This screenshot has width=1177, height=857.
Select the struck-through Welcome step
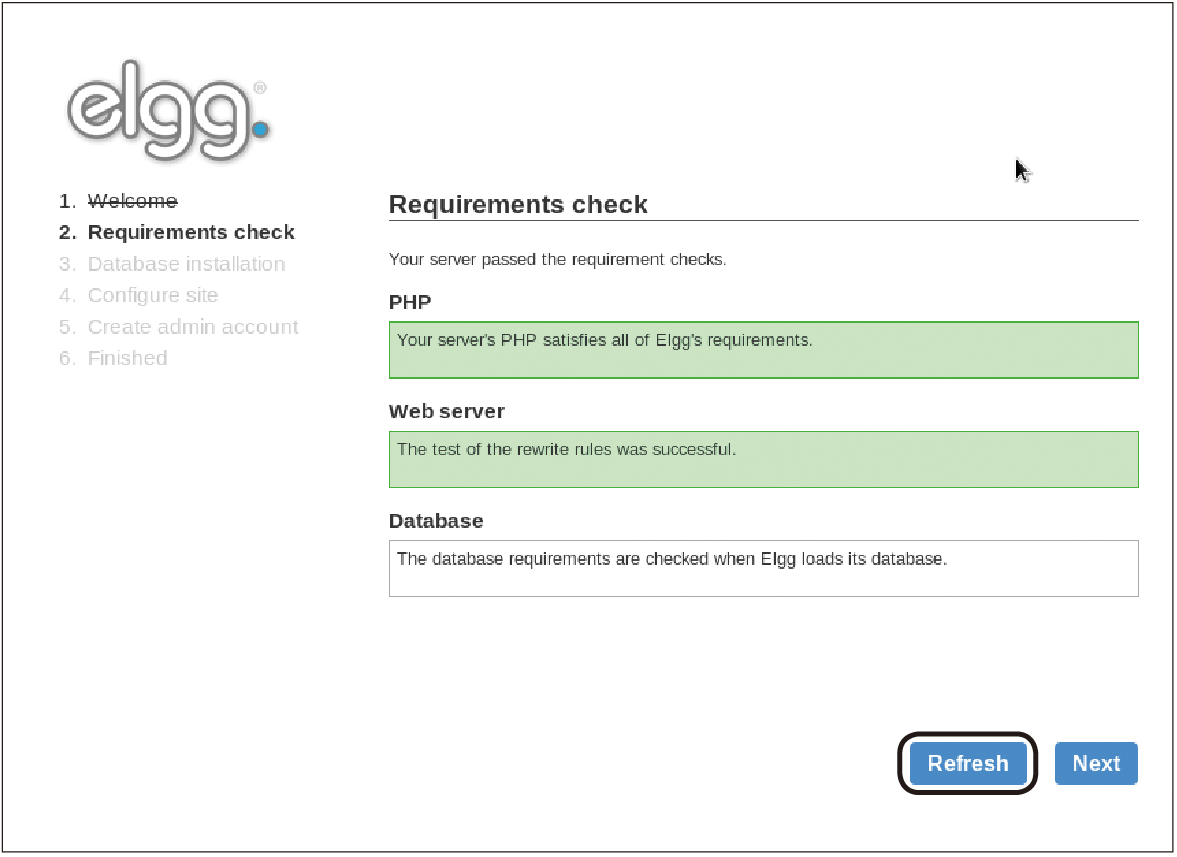point(133,201)
